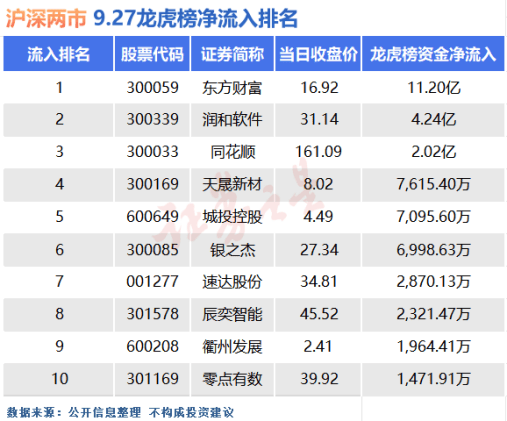The image size is (507, 421).
Task: Select stock code 301578
Action: click(153, 314)
